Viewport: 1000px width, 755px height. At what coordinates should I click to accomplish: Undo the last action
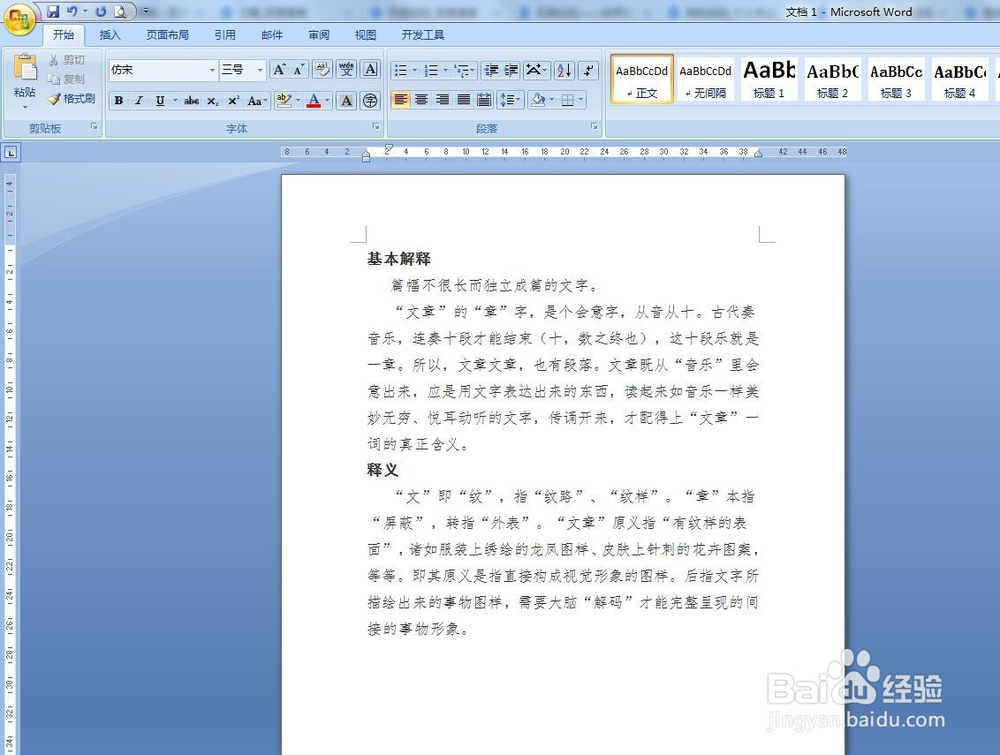pyautogui.click(x=72, y=11)
